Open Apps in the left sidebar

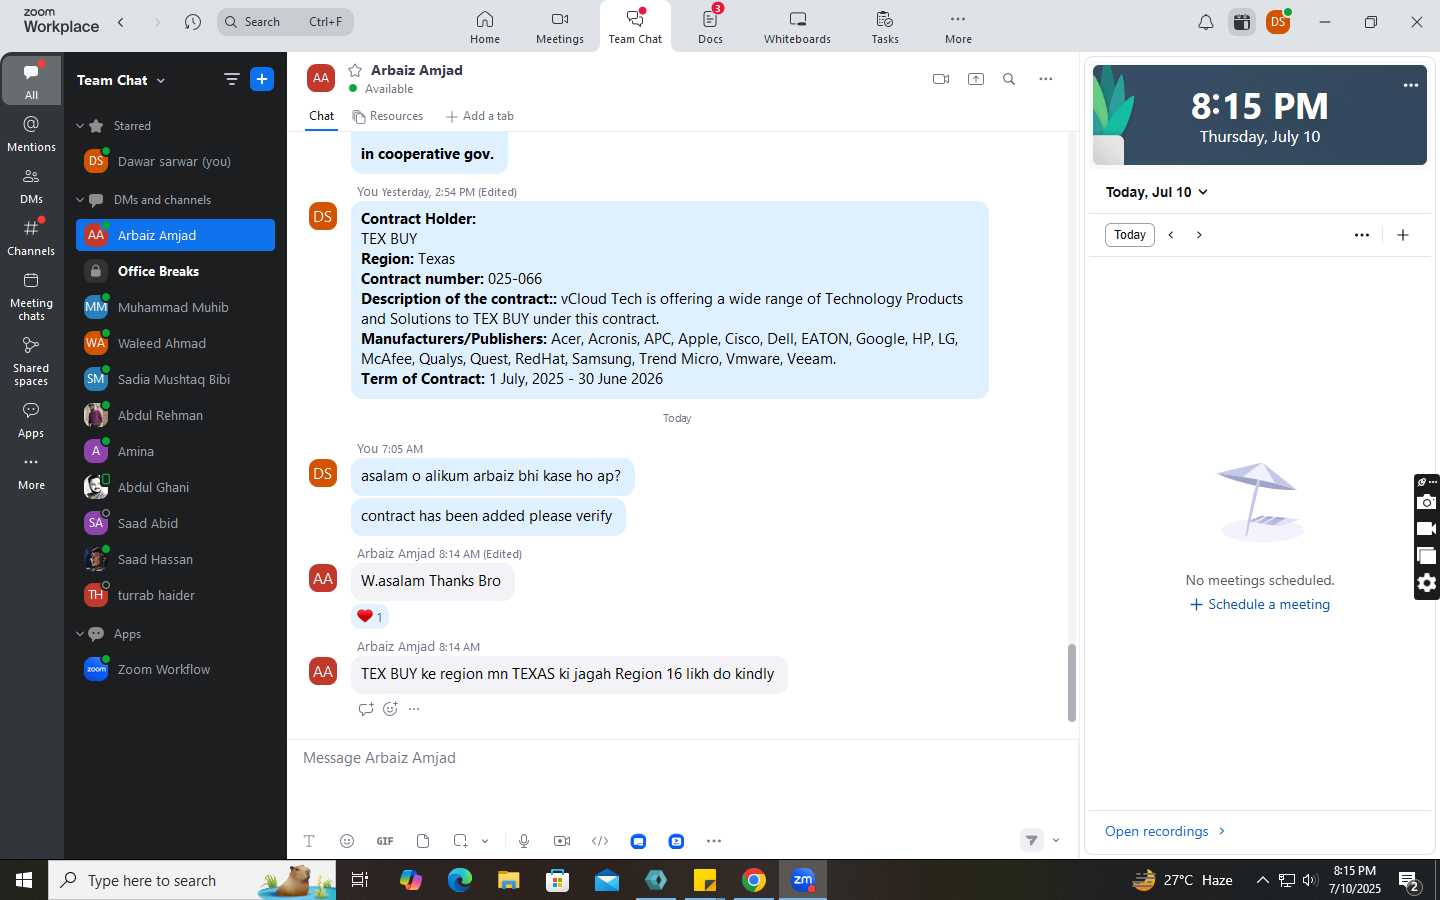[31, 420]
